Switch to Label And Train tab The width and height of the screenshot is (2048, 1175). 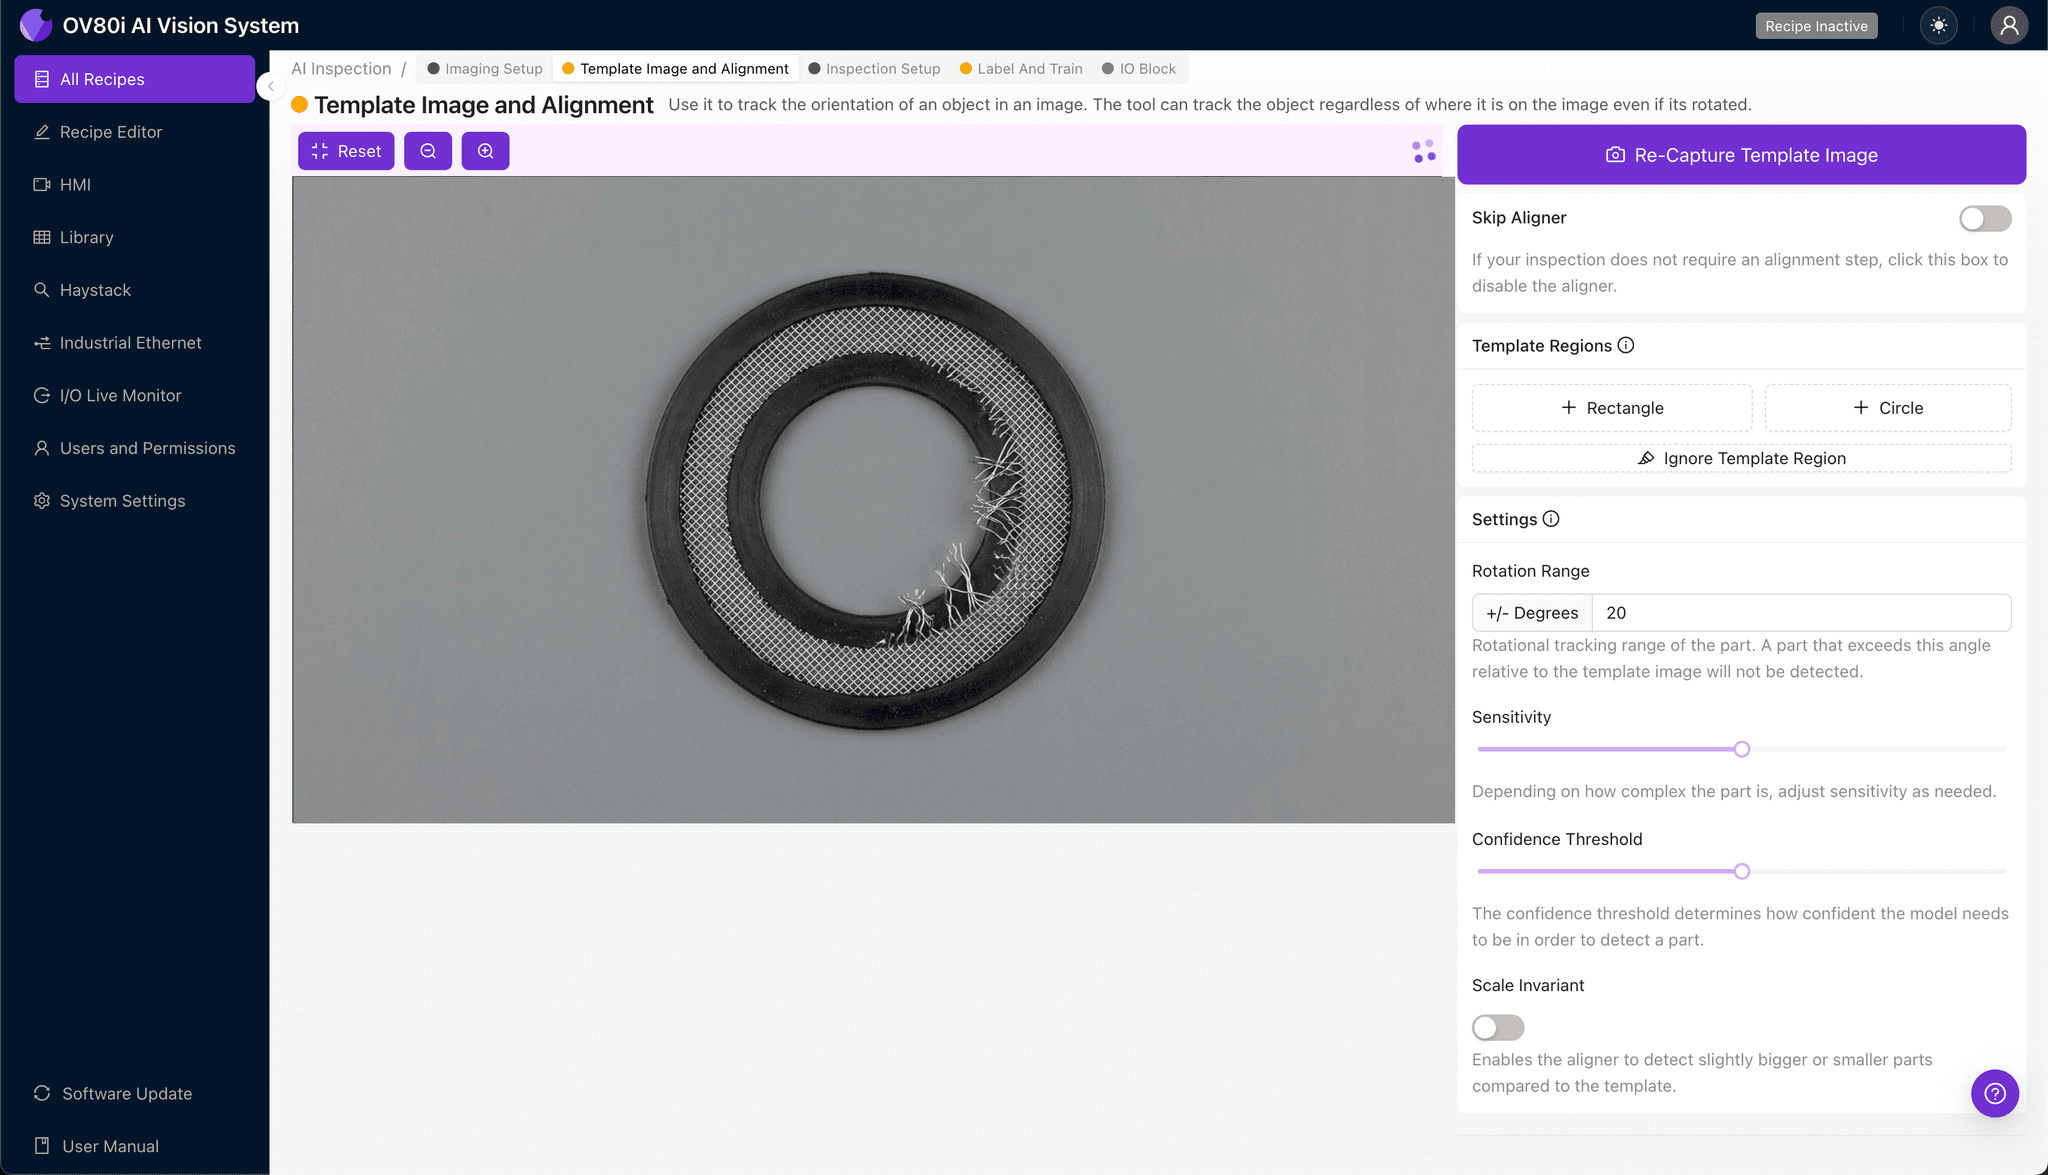point(1021,69)
